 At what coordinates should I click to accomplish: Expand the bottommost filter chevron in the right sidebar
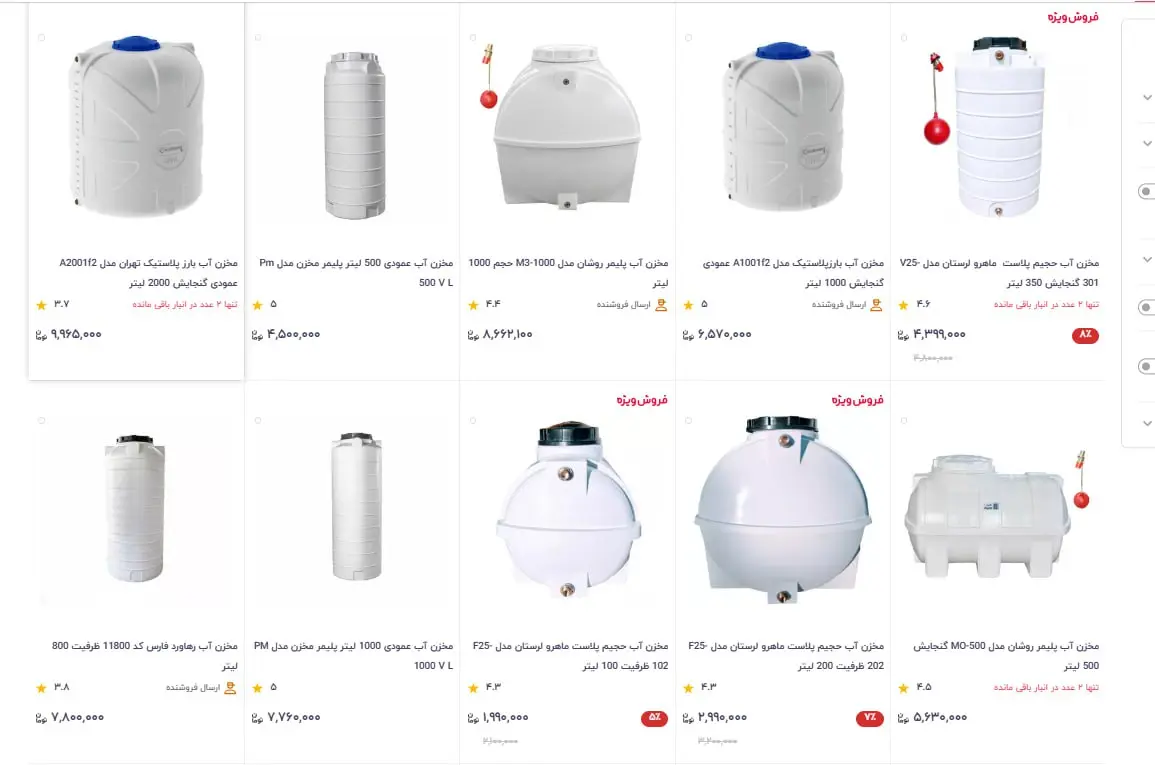tap(1147, 423)
